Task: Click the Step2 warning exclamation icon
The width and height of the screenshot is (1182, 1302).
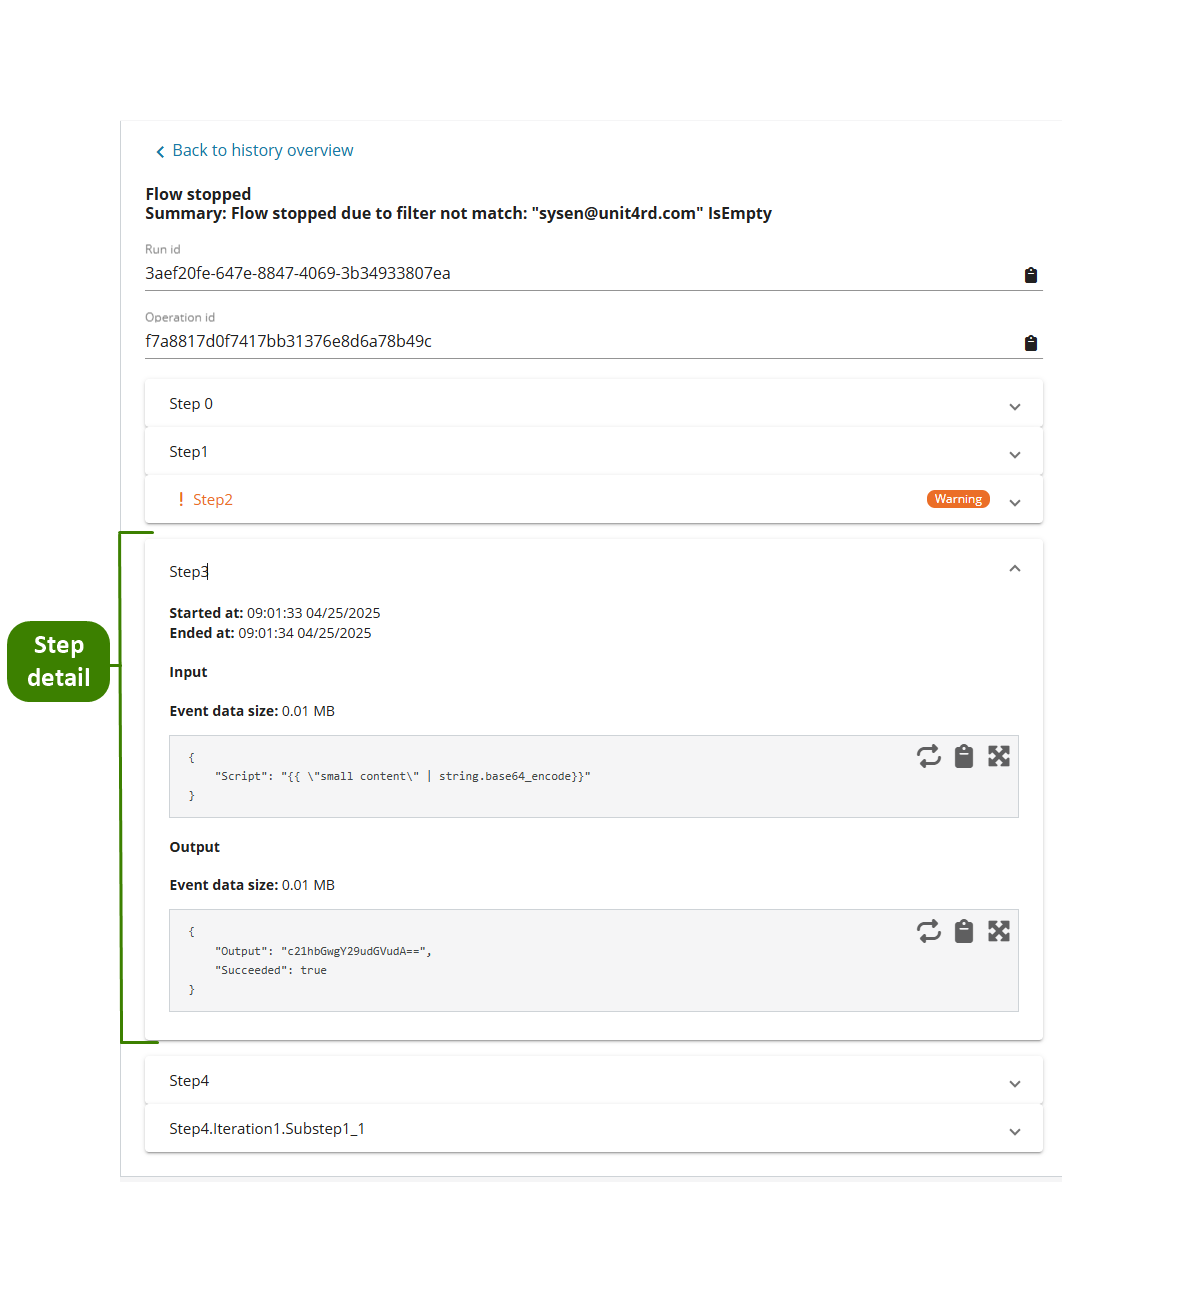Action: point(181,499)
